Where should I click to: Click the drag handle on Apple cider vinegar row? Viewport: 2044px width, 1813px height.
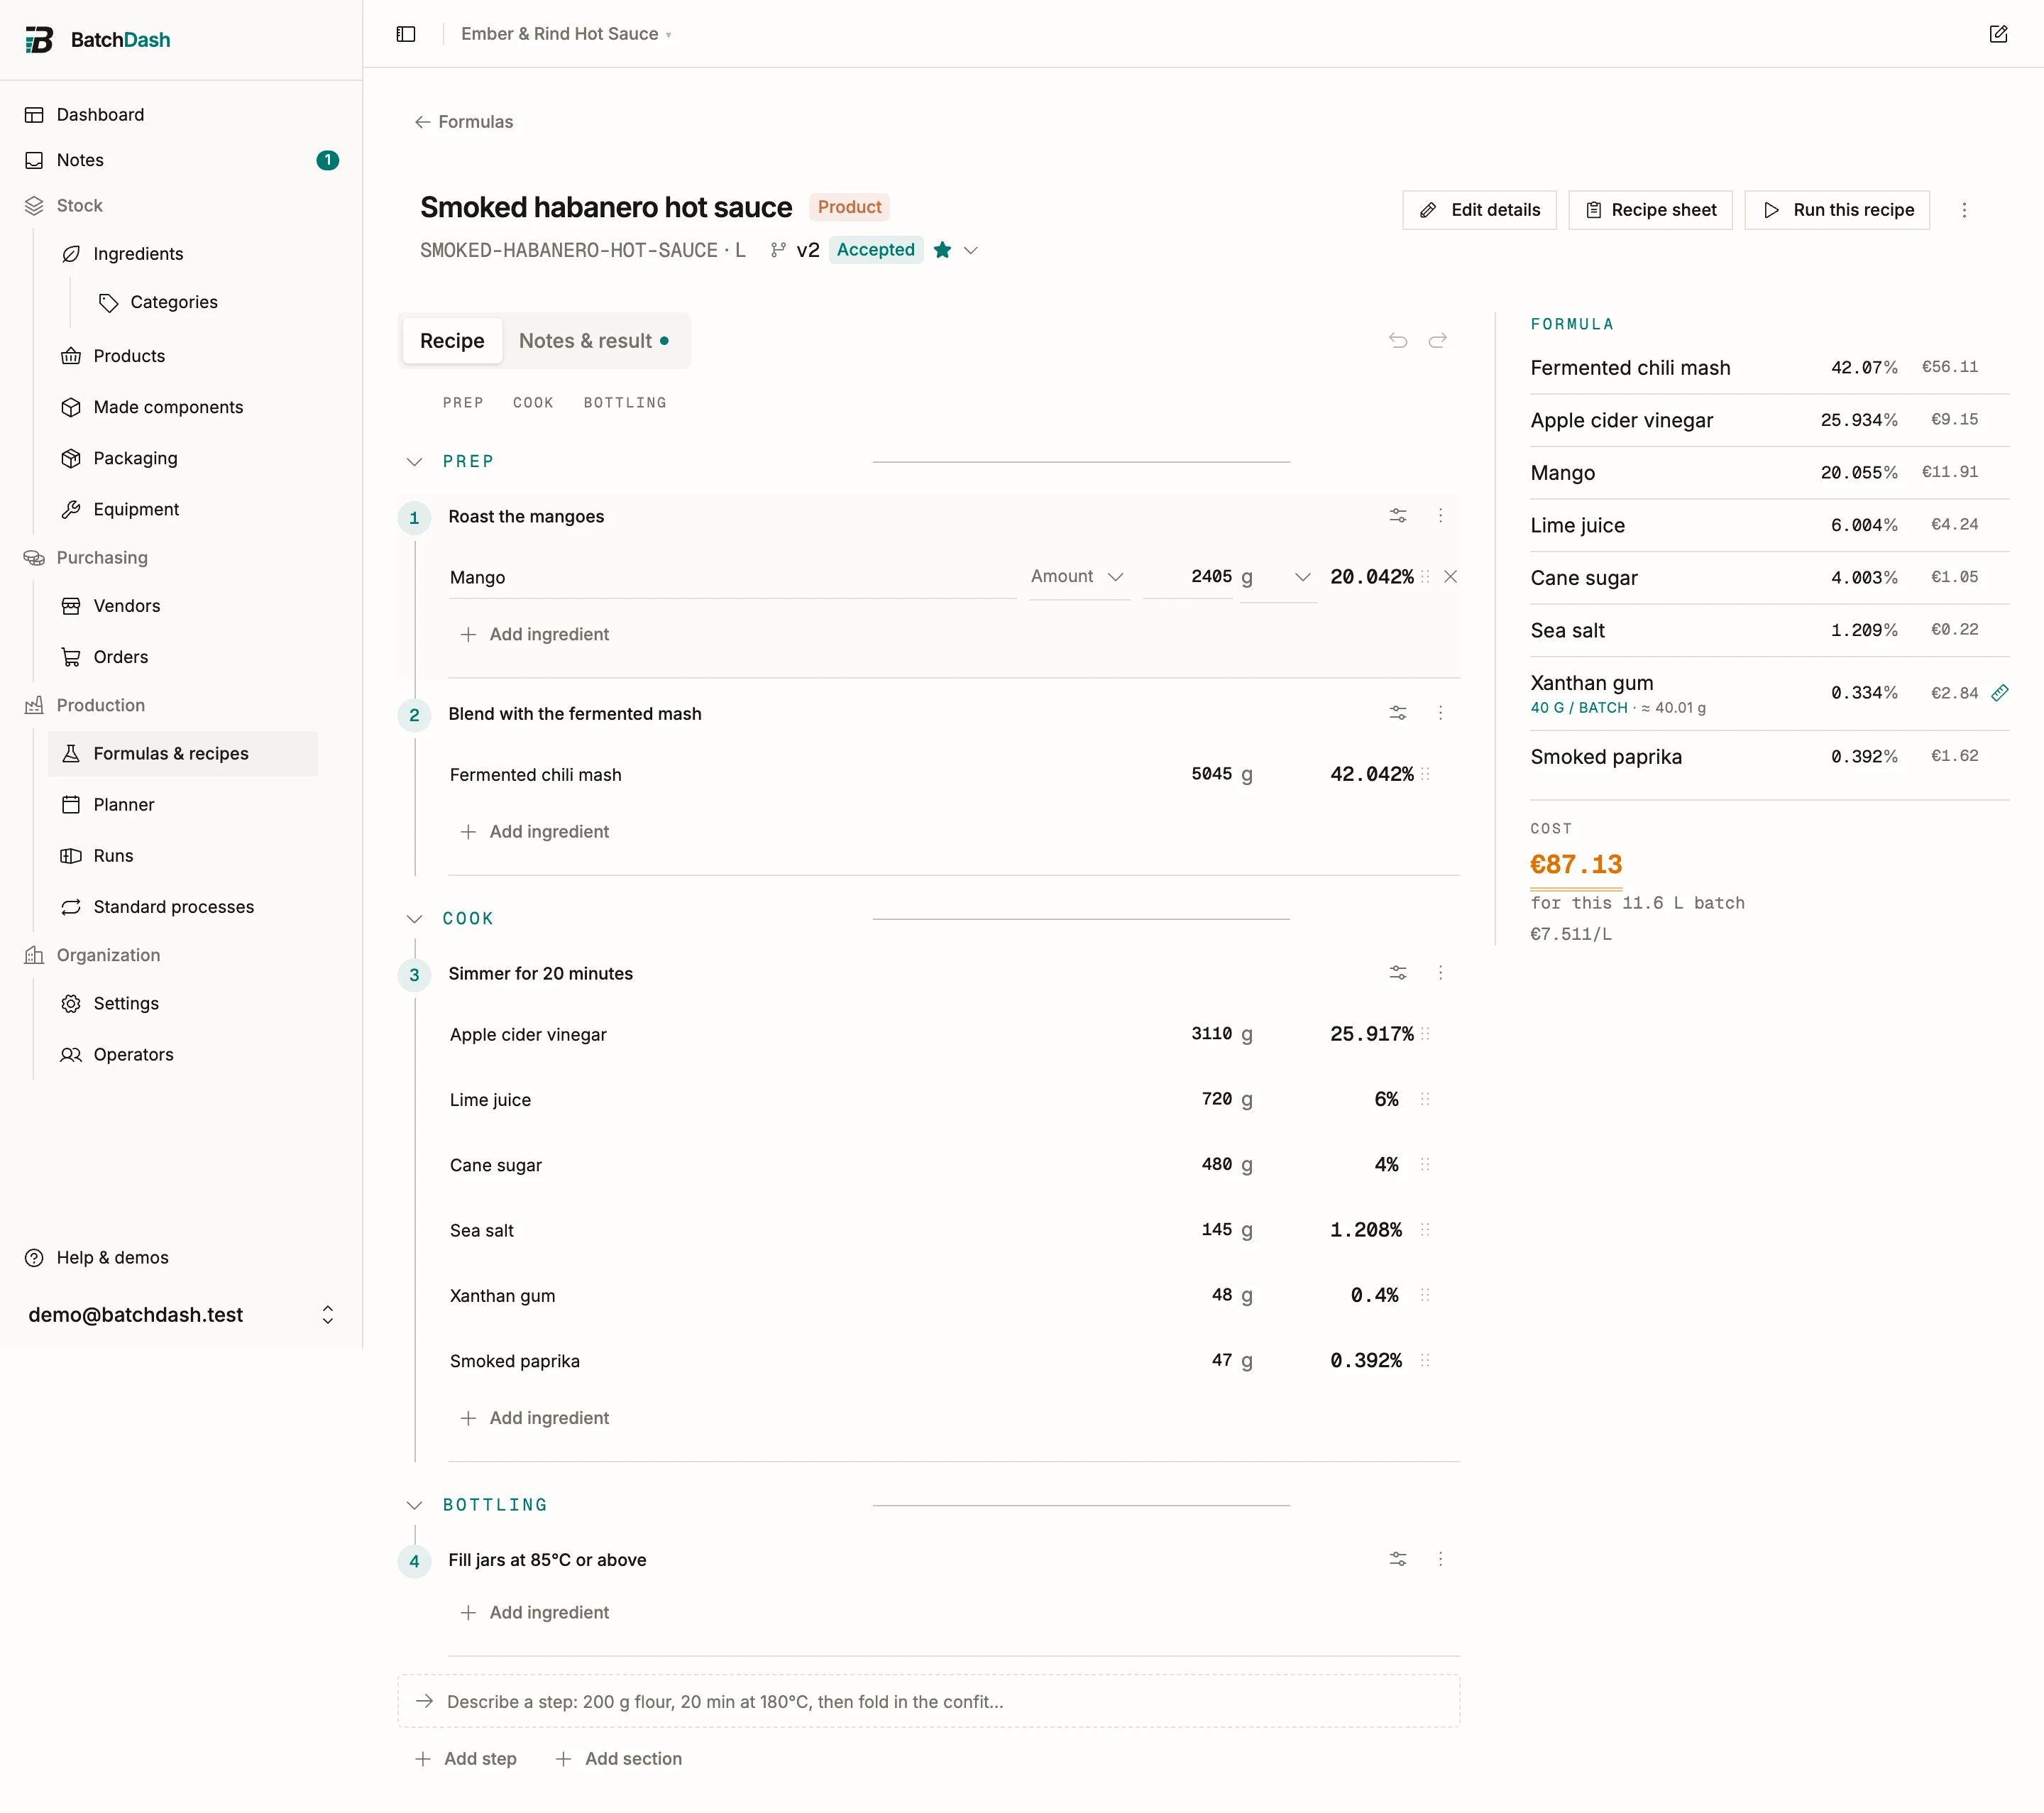pos(1425,1034)
